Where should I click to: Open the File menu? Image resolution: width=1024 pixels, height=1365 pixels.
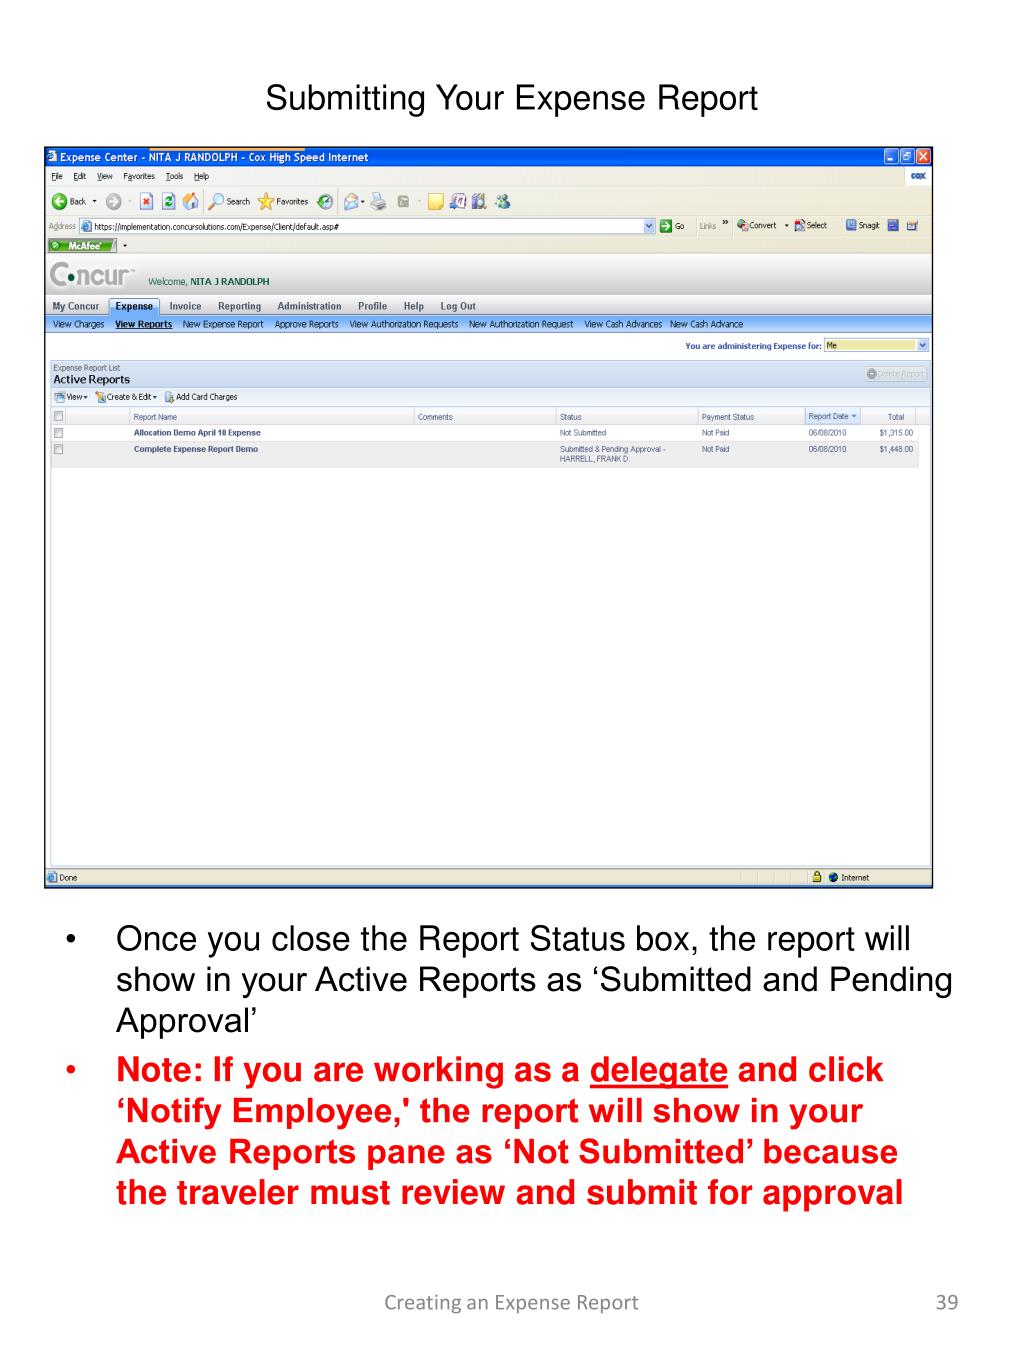[x=56, y=177]
